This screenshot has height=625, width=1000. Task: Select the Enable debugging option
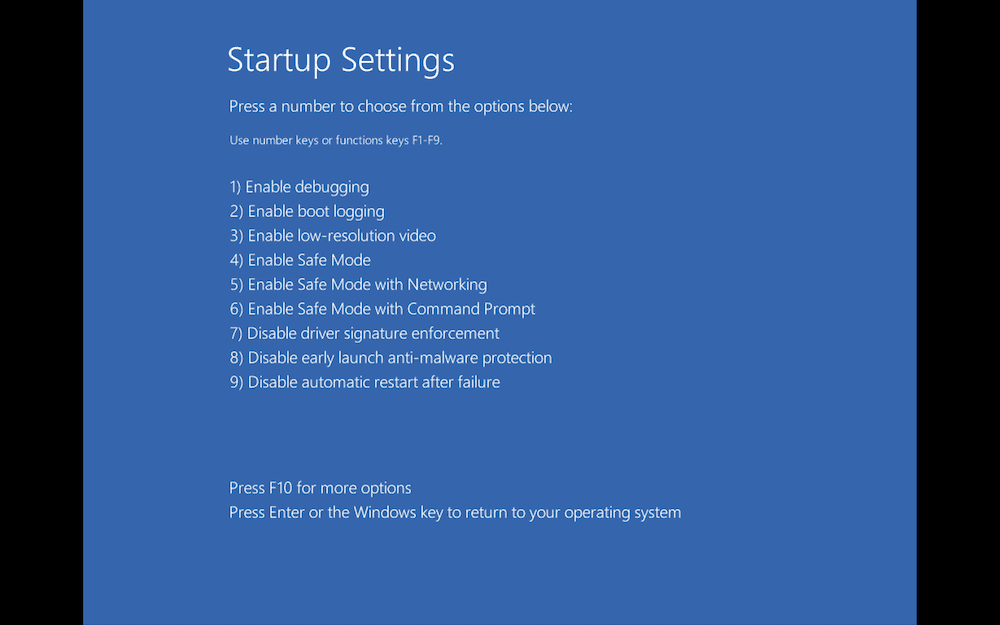[299, 187]
